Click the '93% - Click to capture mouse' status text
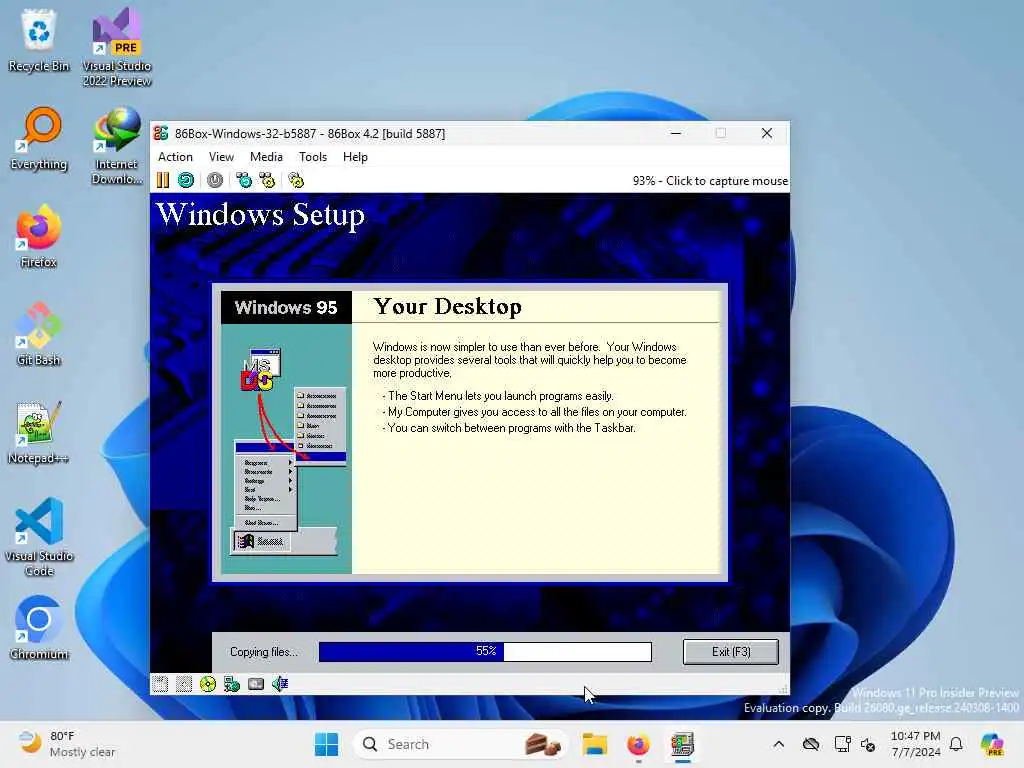This screenshot has width=1024, height=768. (x=710, y=181)
